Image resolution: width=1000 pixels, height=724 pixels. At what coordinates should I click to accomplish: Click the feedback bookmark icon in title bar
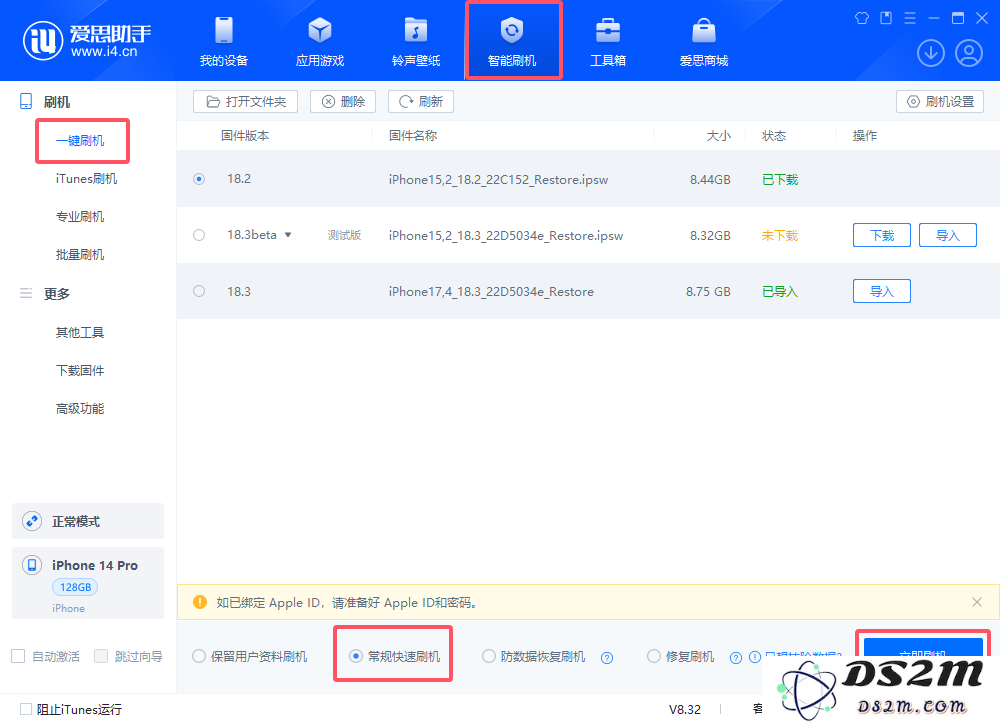(x=886, y=18)
